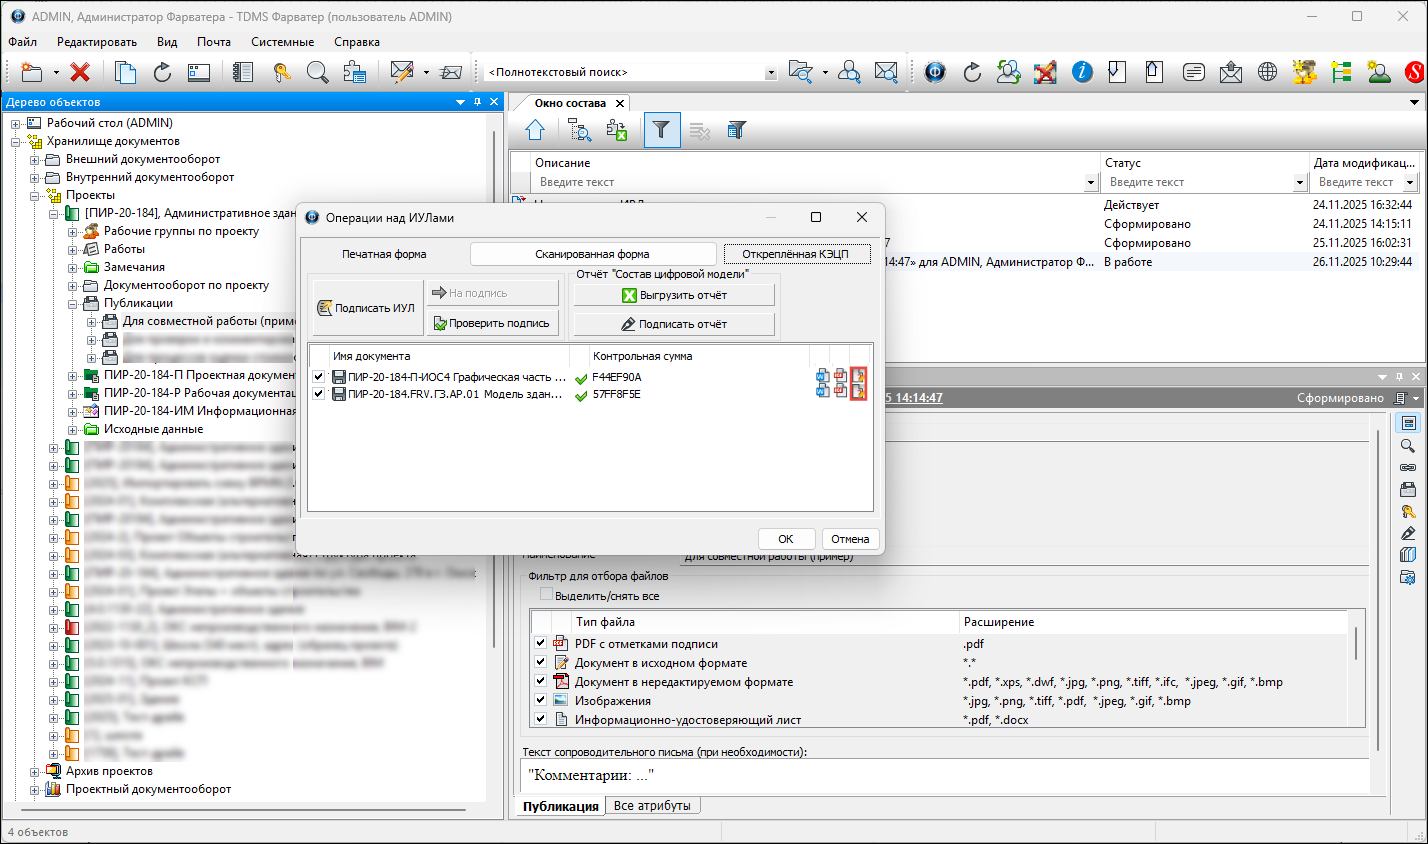Click the globe icon in top toolbar
Image resolution: width=1428 pixels, height=844 pixels.
(1267, 72)
